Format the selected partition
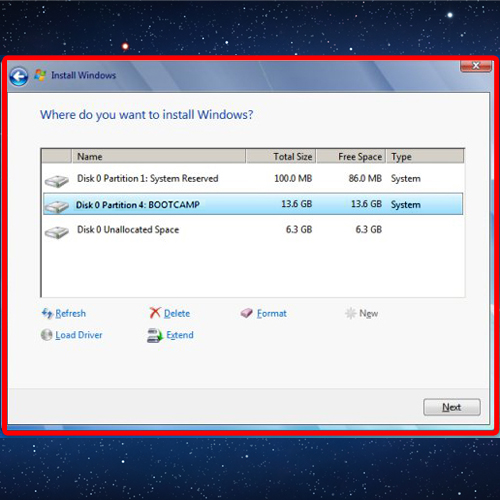This screenshot has height=500, width=500. (272, 313)
